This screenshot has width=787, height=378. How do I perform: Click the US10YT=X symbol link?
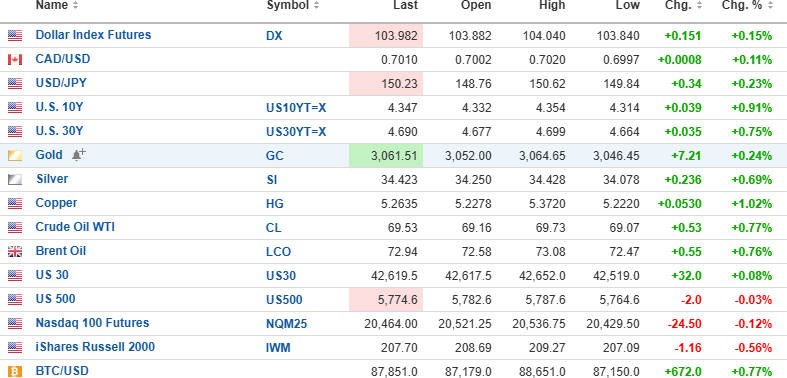pyautogui.click(x=296, y=107)
